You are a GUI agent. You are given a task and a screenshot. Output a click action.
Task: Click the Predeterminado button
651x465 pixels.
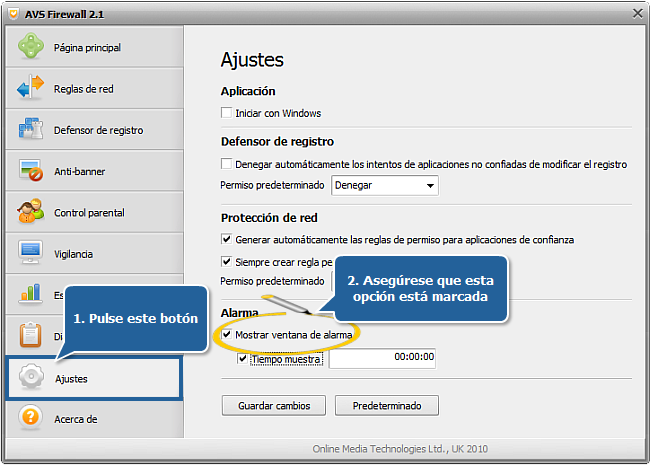387,405
